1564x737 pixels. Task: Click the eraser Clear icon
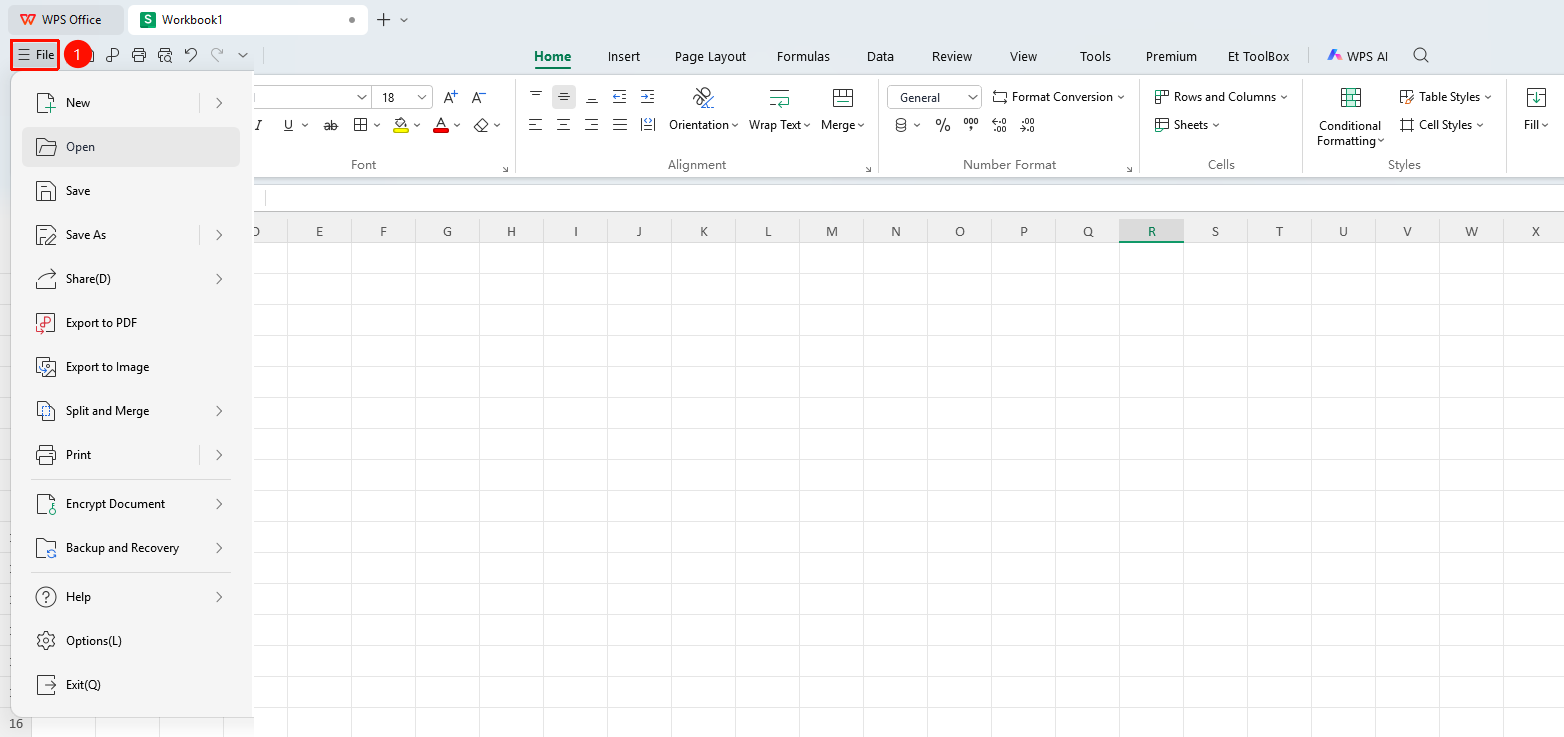[x=481, y=125]
